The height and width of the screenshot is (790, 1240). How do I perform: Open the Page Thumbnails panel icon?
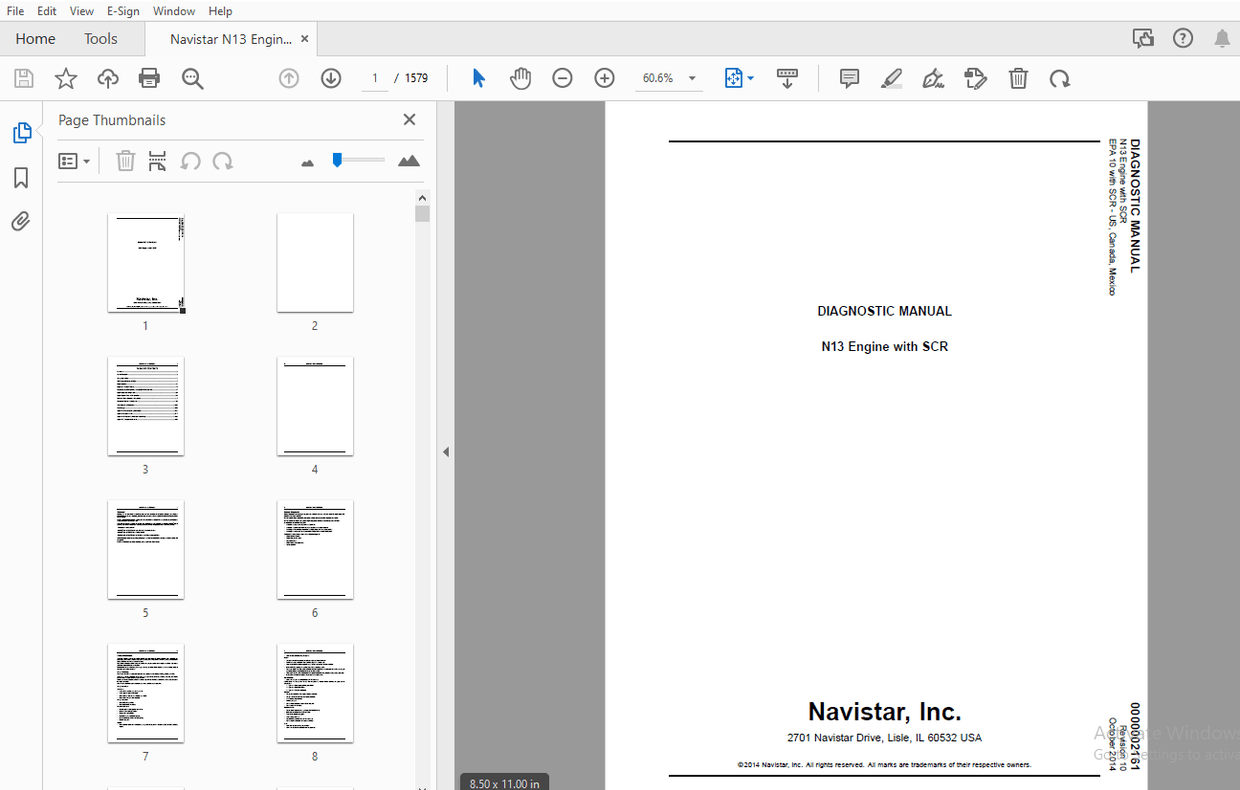pos(21,131)
